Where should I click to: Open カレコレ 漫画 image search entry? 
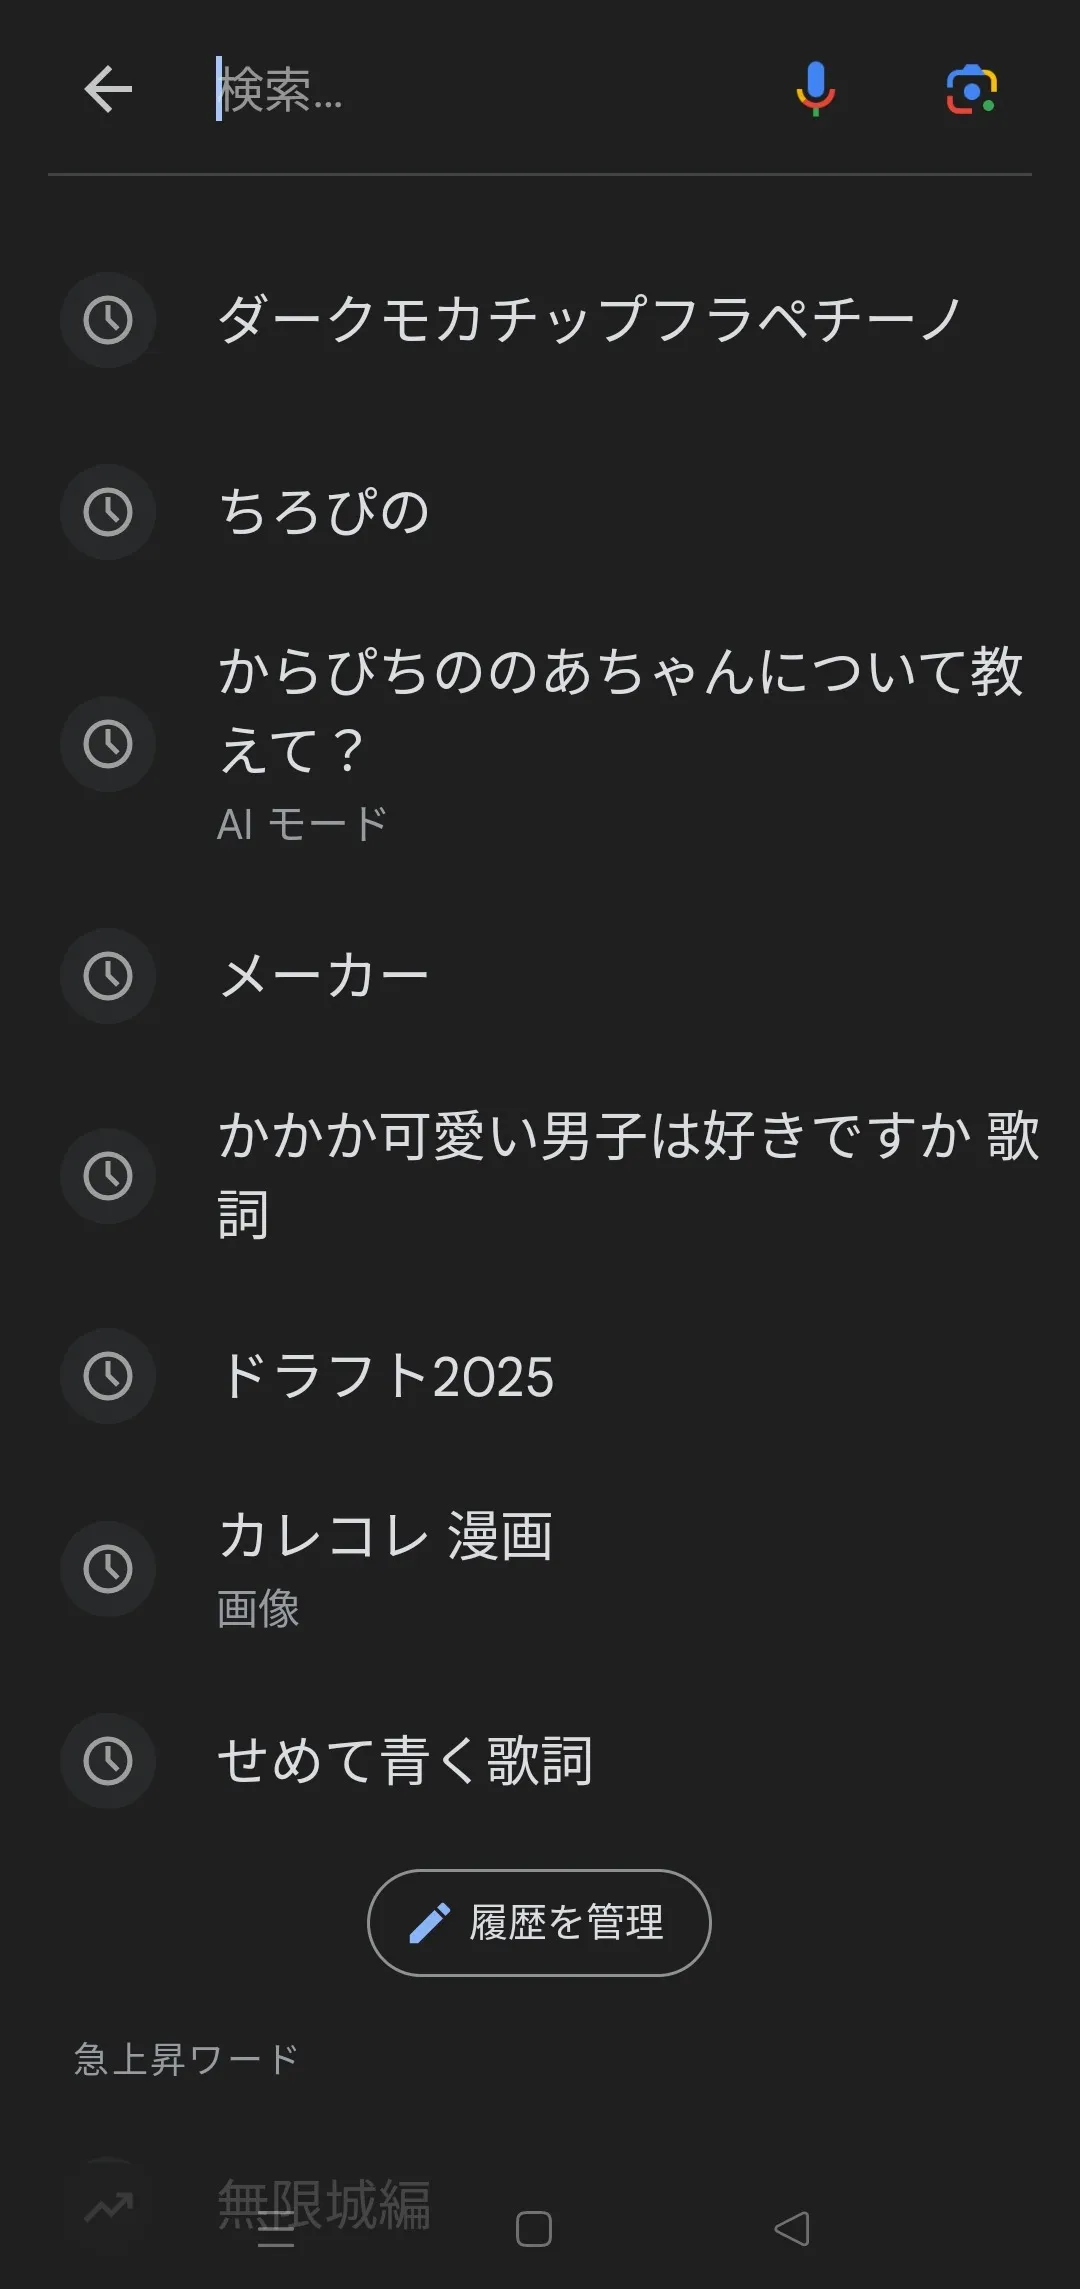pos(386,1568)
